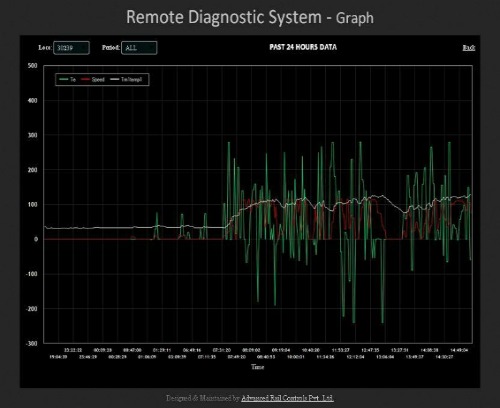
Task: Click the PAST 24 HOURS DATA heading
Action: click(x=303, y=47)
